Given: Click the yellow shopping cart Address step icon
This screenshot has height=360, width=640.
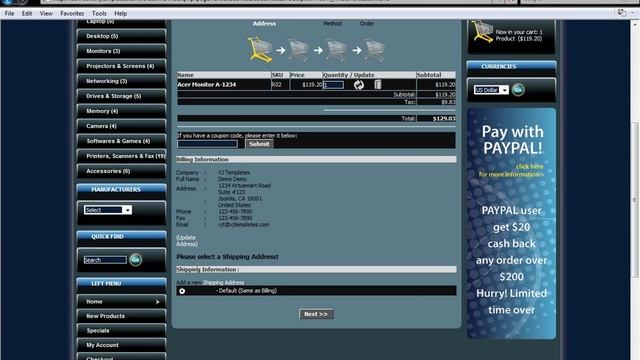Looking at the screenshot, I should coord(260,50).
